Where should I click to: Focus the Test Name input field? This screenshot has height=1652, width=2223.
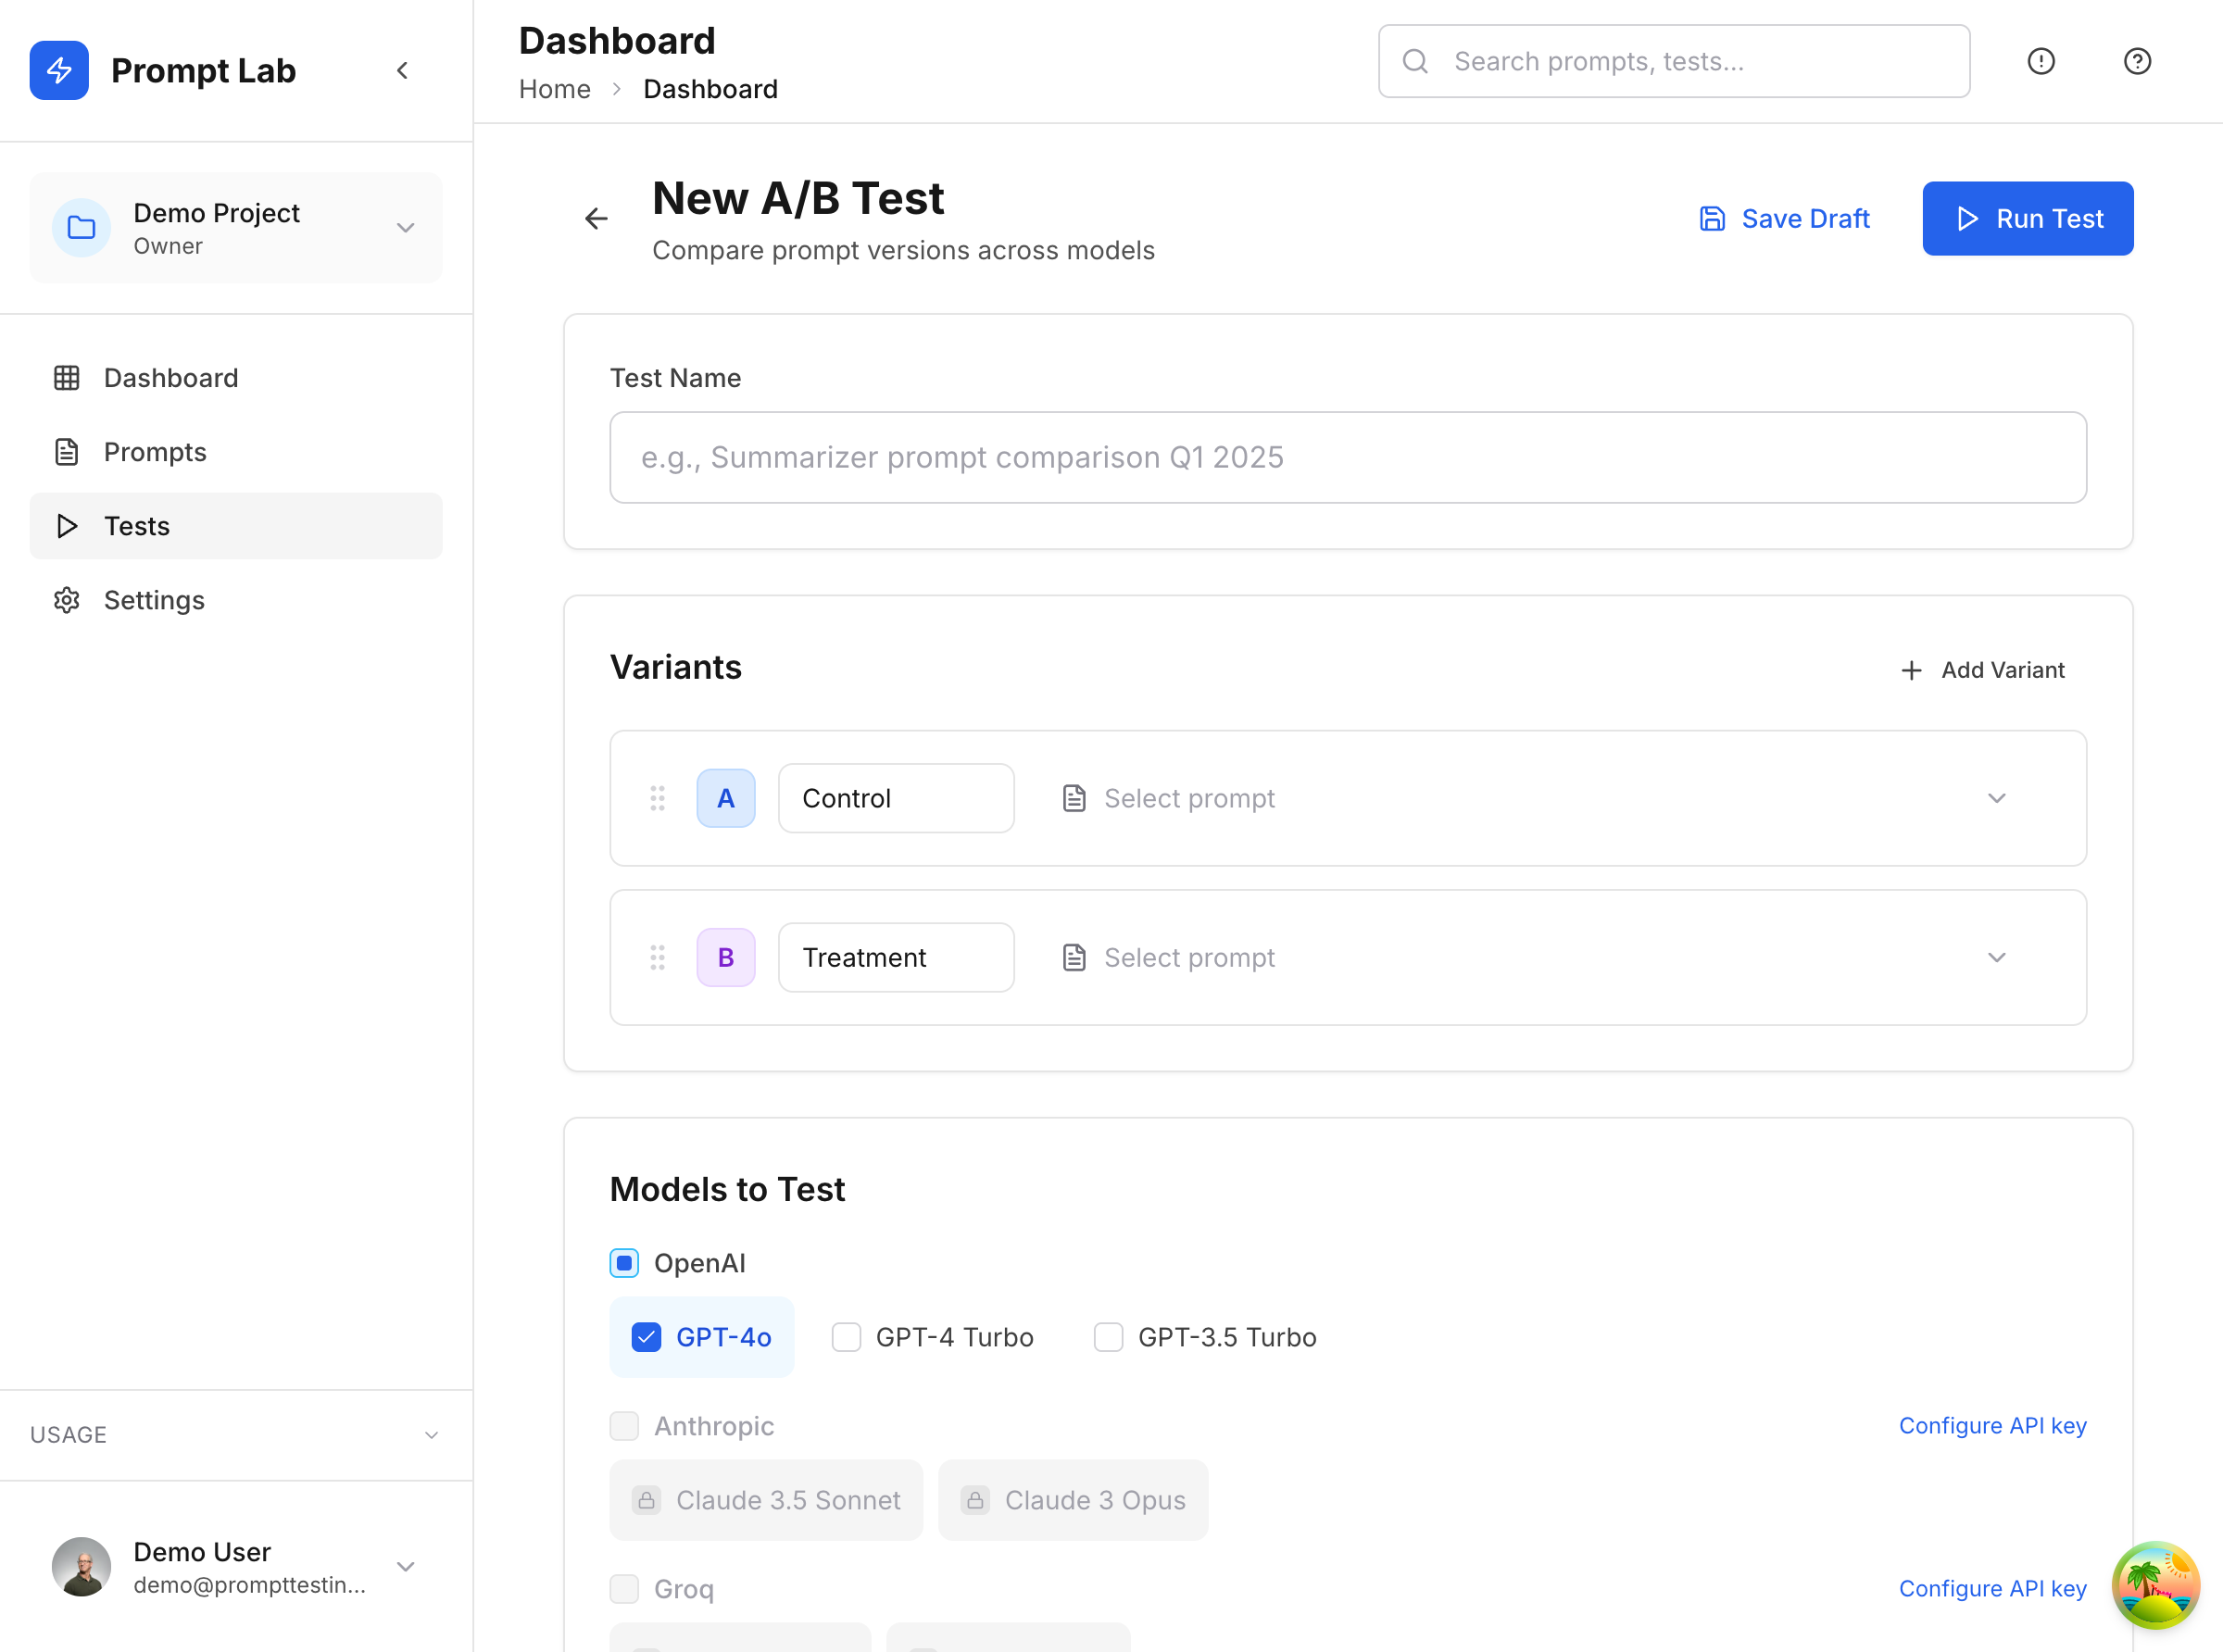pyautogui.click(x=1347, y=457)
